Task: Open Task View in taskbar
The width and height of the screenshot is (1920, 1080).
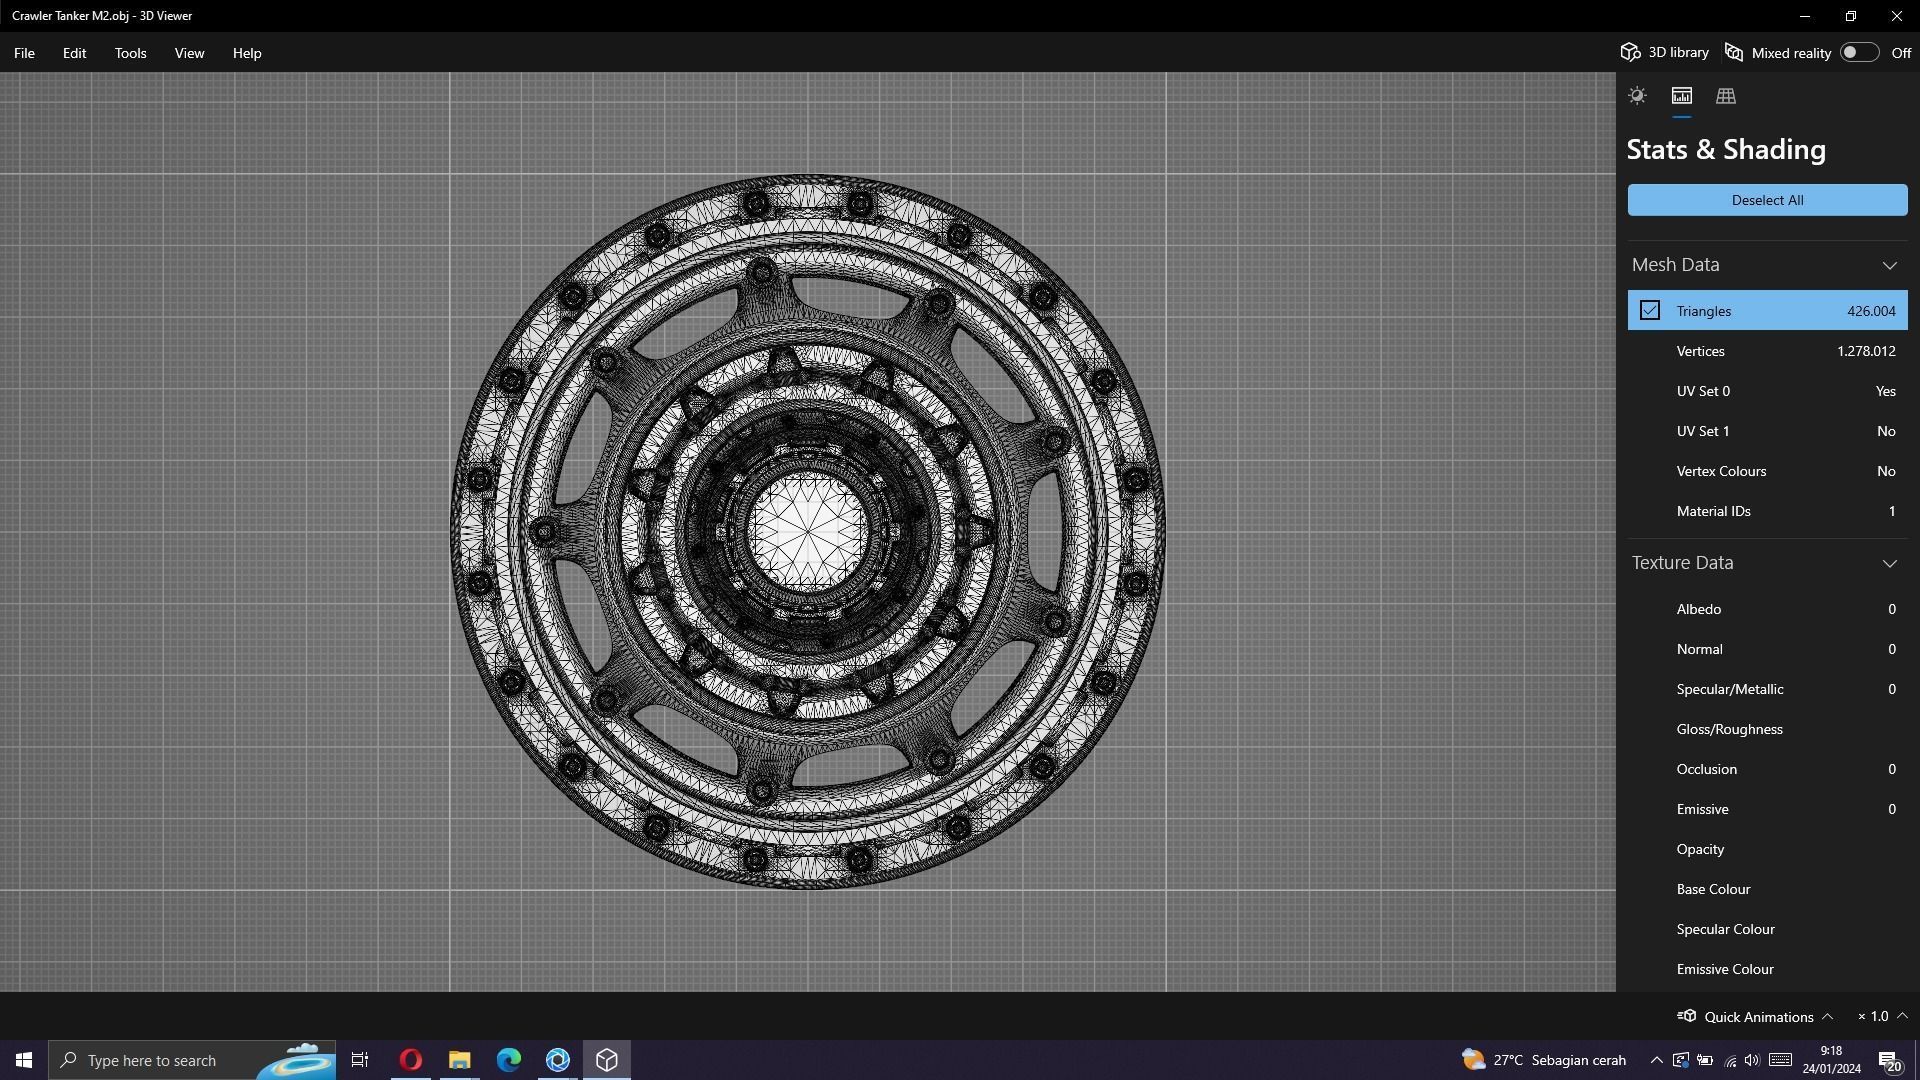Action: (x=360, y=1060)
